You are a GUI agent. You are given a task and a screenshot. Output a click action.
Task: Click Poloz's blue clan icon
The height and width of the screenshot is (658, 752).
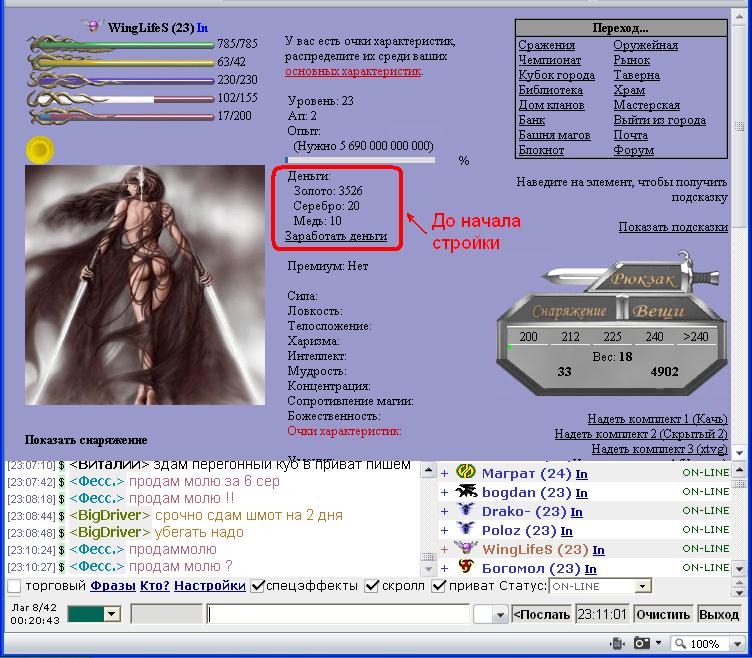click(x=465, y=529)
